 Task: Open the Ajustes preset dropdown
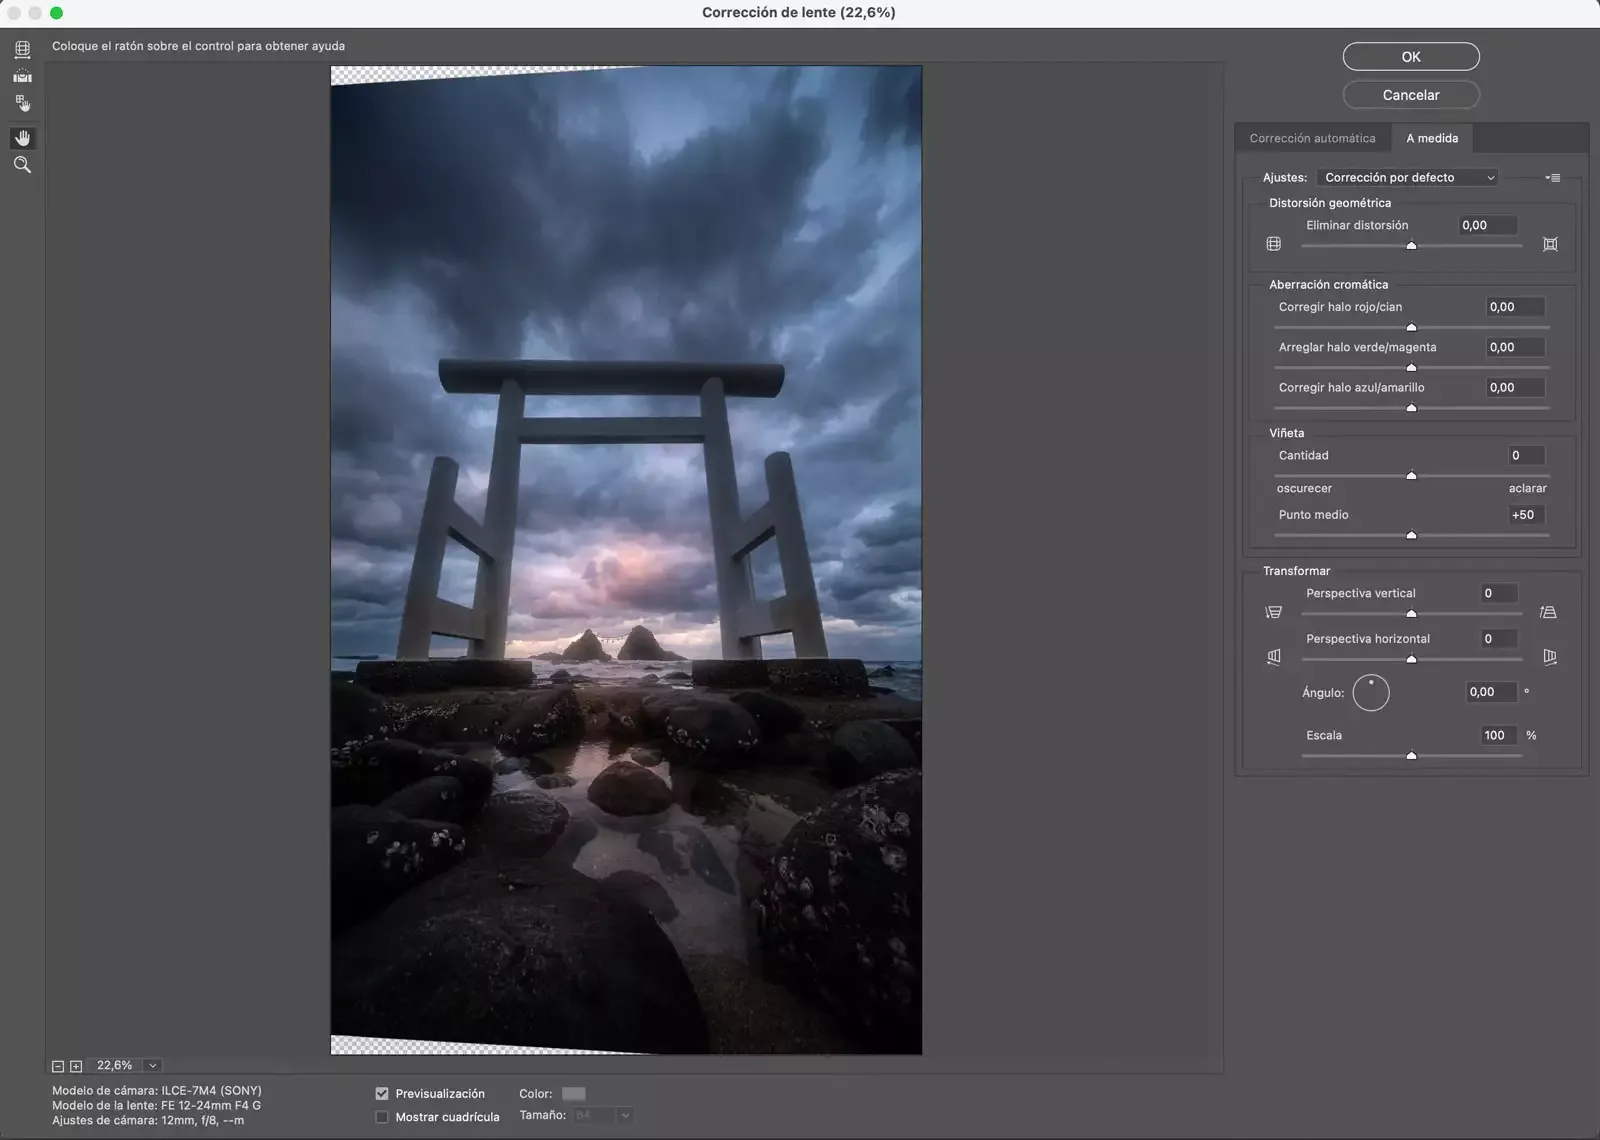pos(1409,177)
